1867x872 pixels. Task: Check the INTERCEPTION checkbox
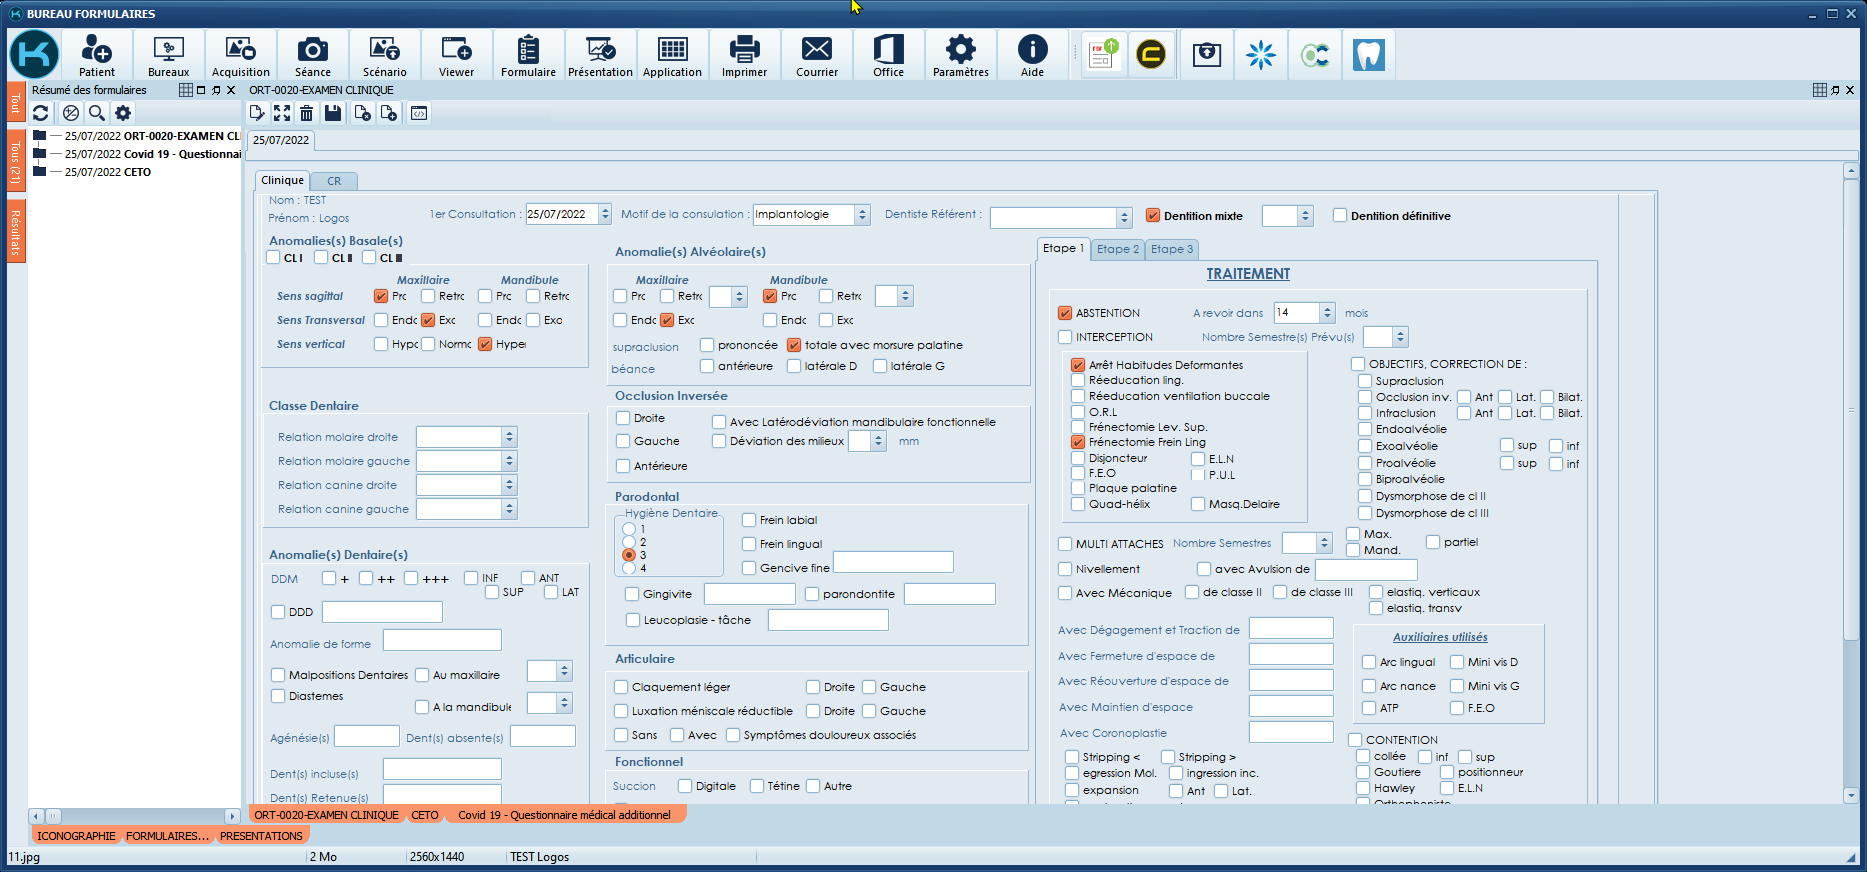1065,337
